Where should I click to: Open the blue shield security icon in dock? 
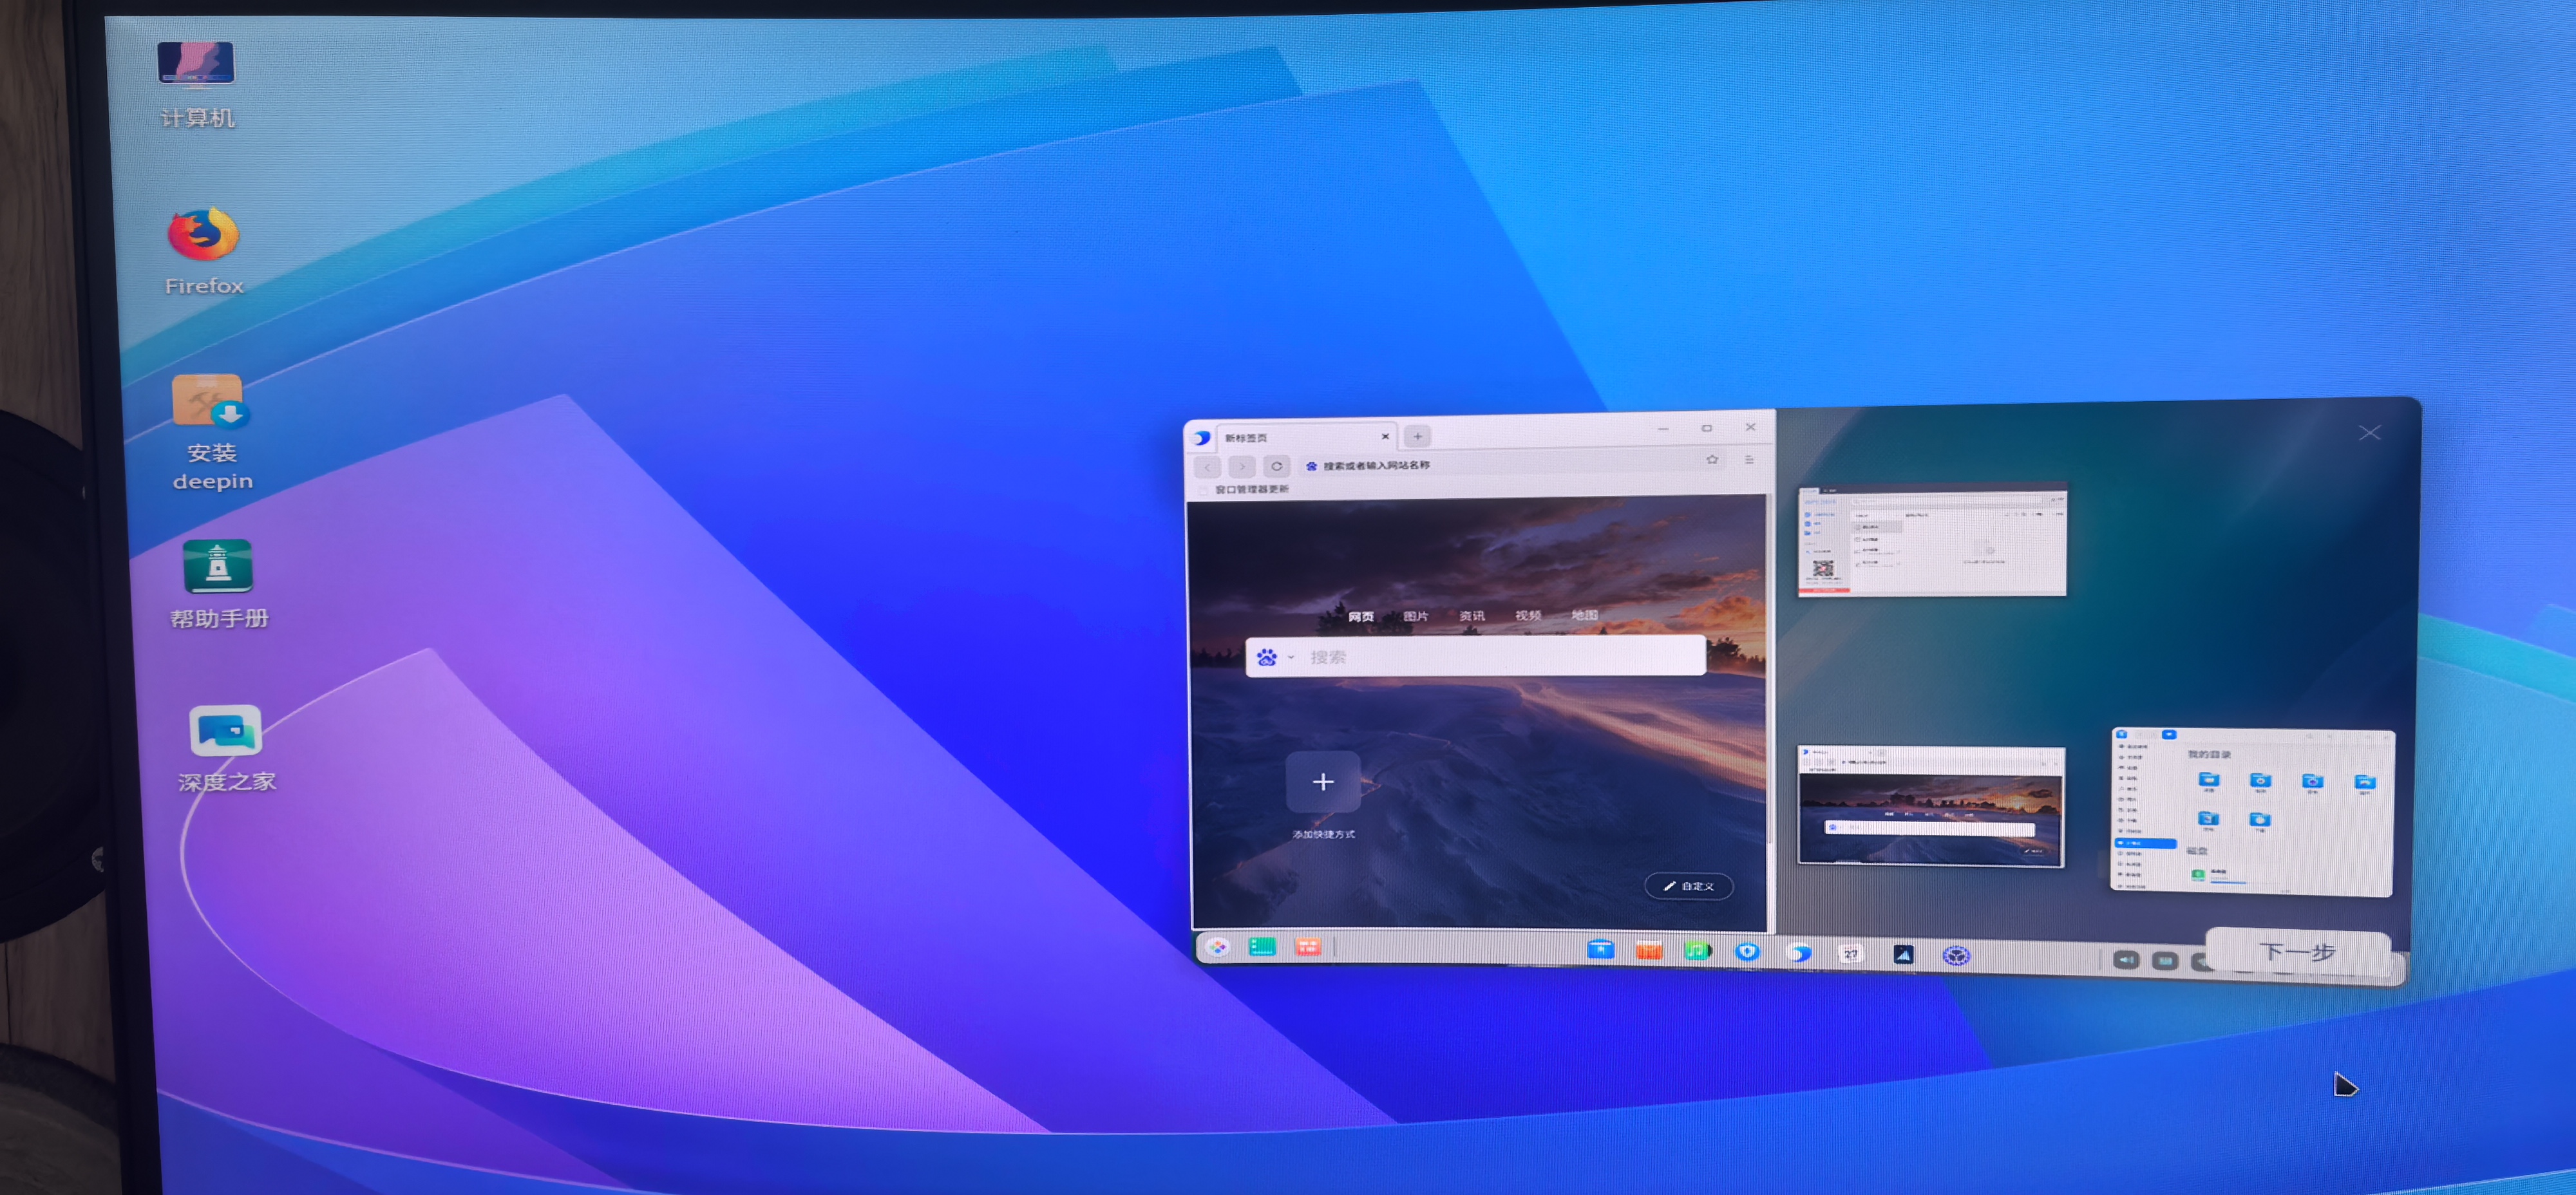tap(1747, 951)
